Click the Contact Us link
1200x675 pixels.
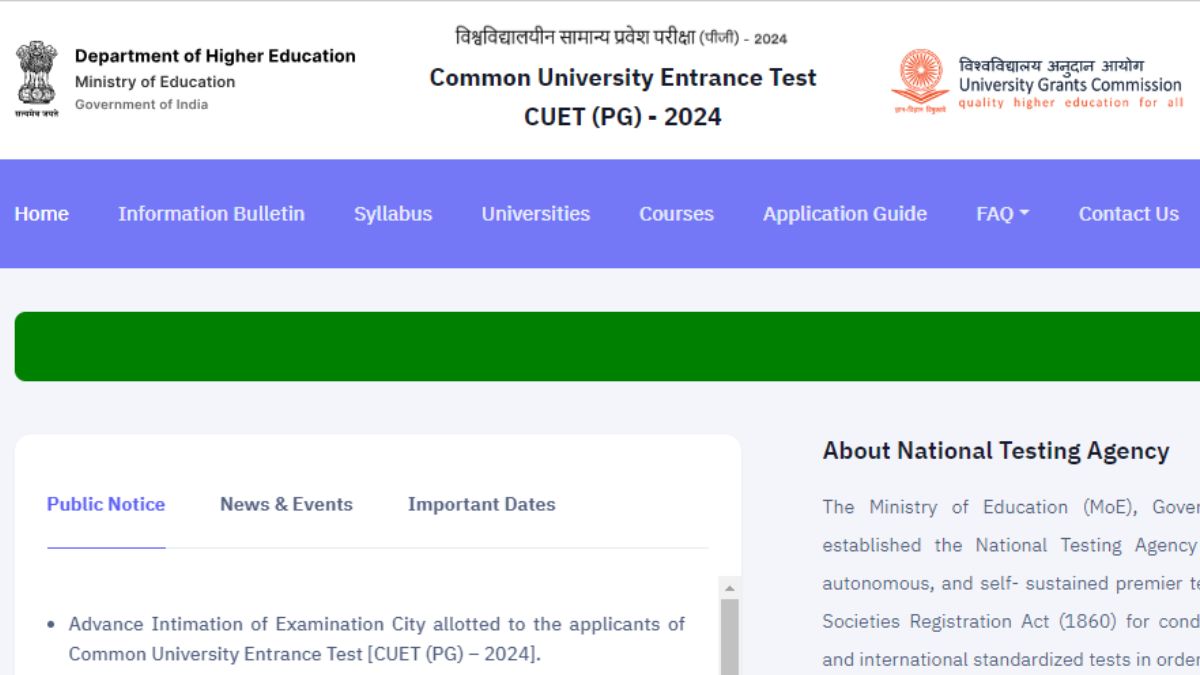click(x=1128, y=213)
